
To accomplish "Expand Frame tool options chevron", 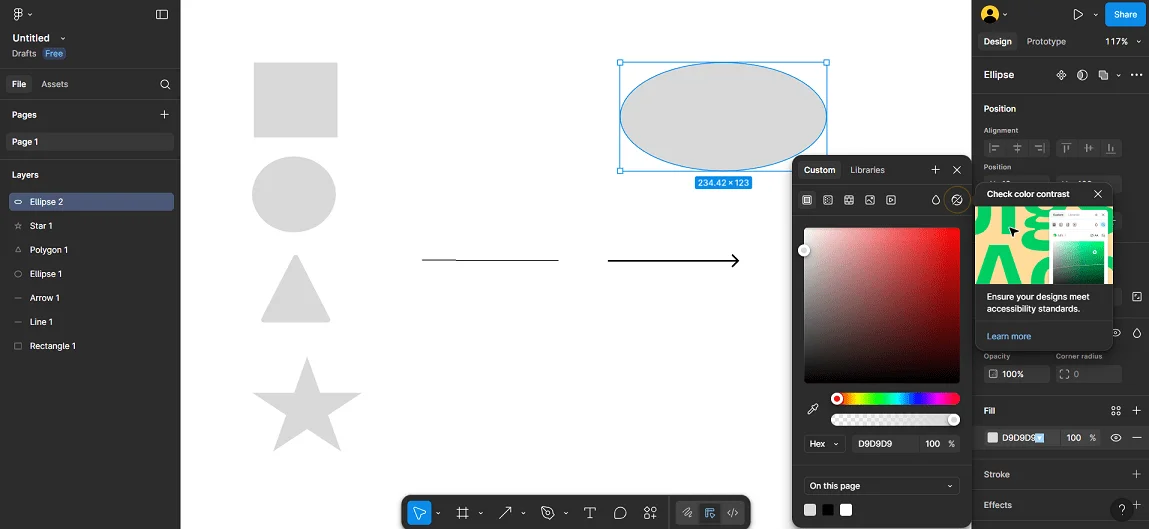I will (481, 513).
